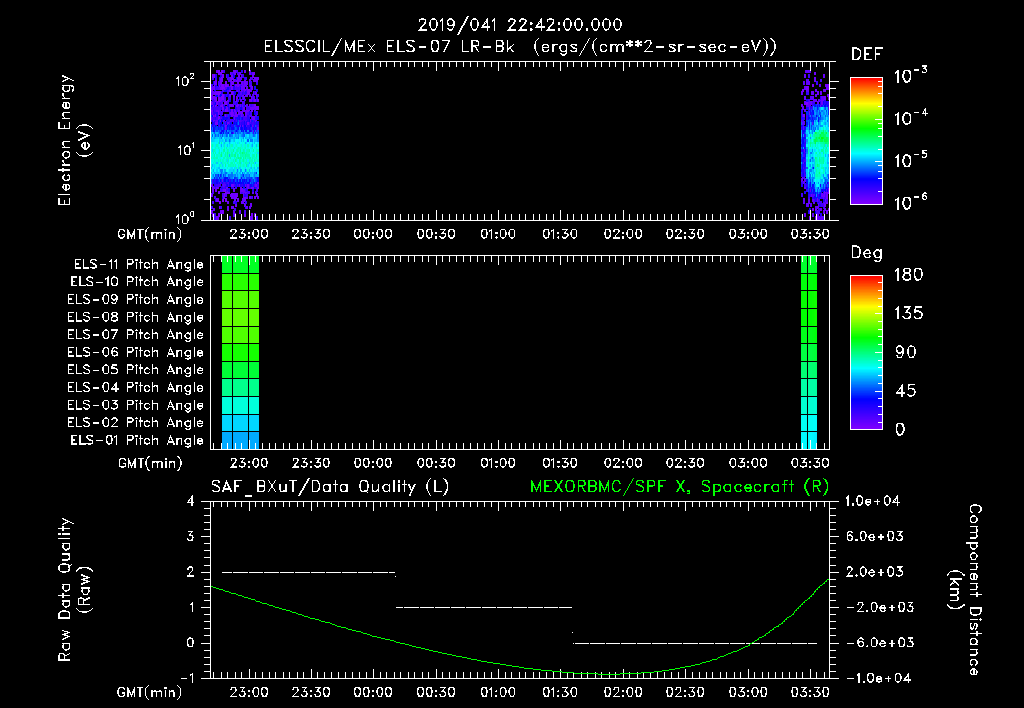Select the ELS-04 Pitch Angle row label
This screenshot has height=708, width=1024.
click(136, 387)
